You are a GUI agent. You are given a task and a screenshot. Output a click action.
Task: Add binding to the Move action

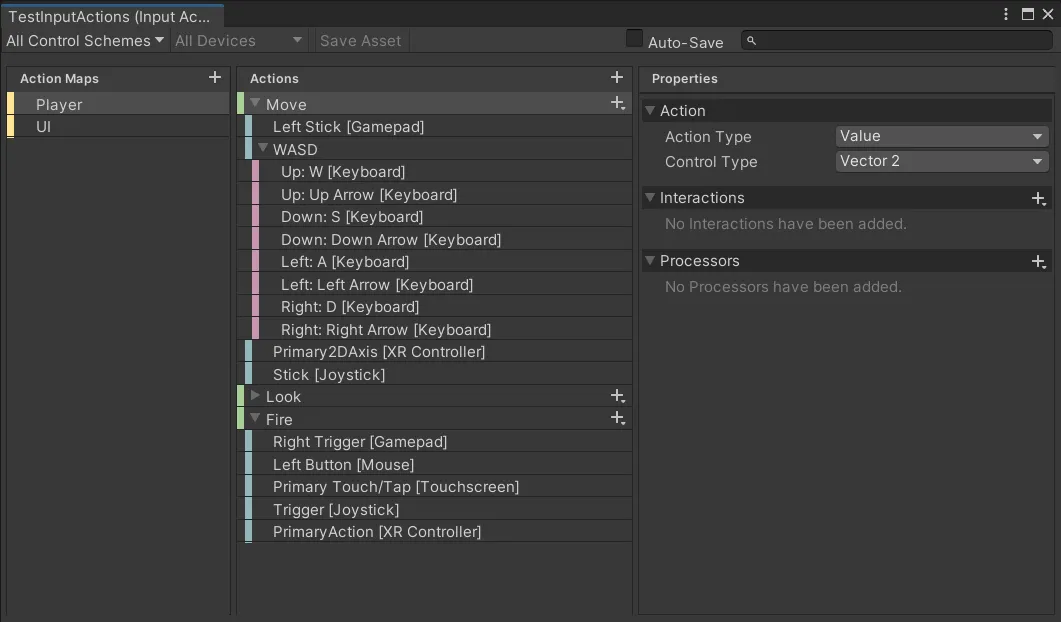click(x=618, y=104)
